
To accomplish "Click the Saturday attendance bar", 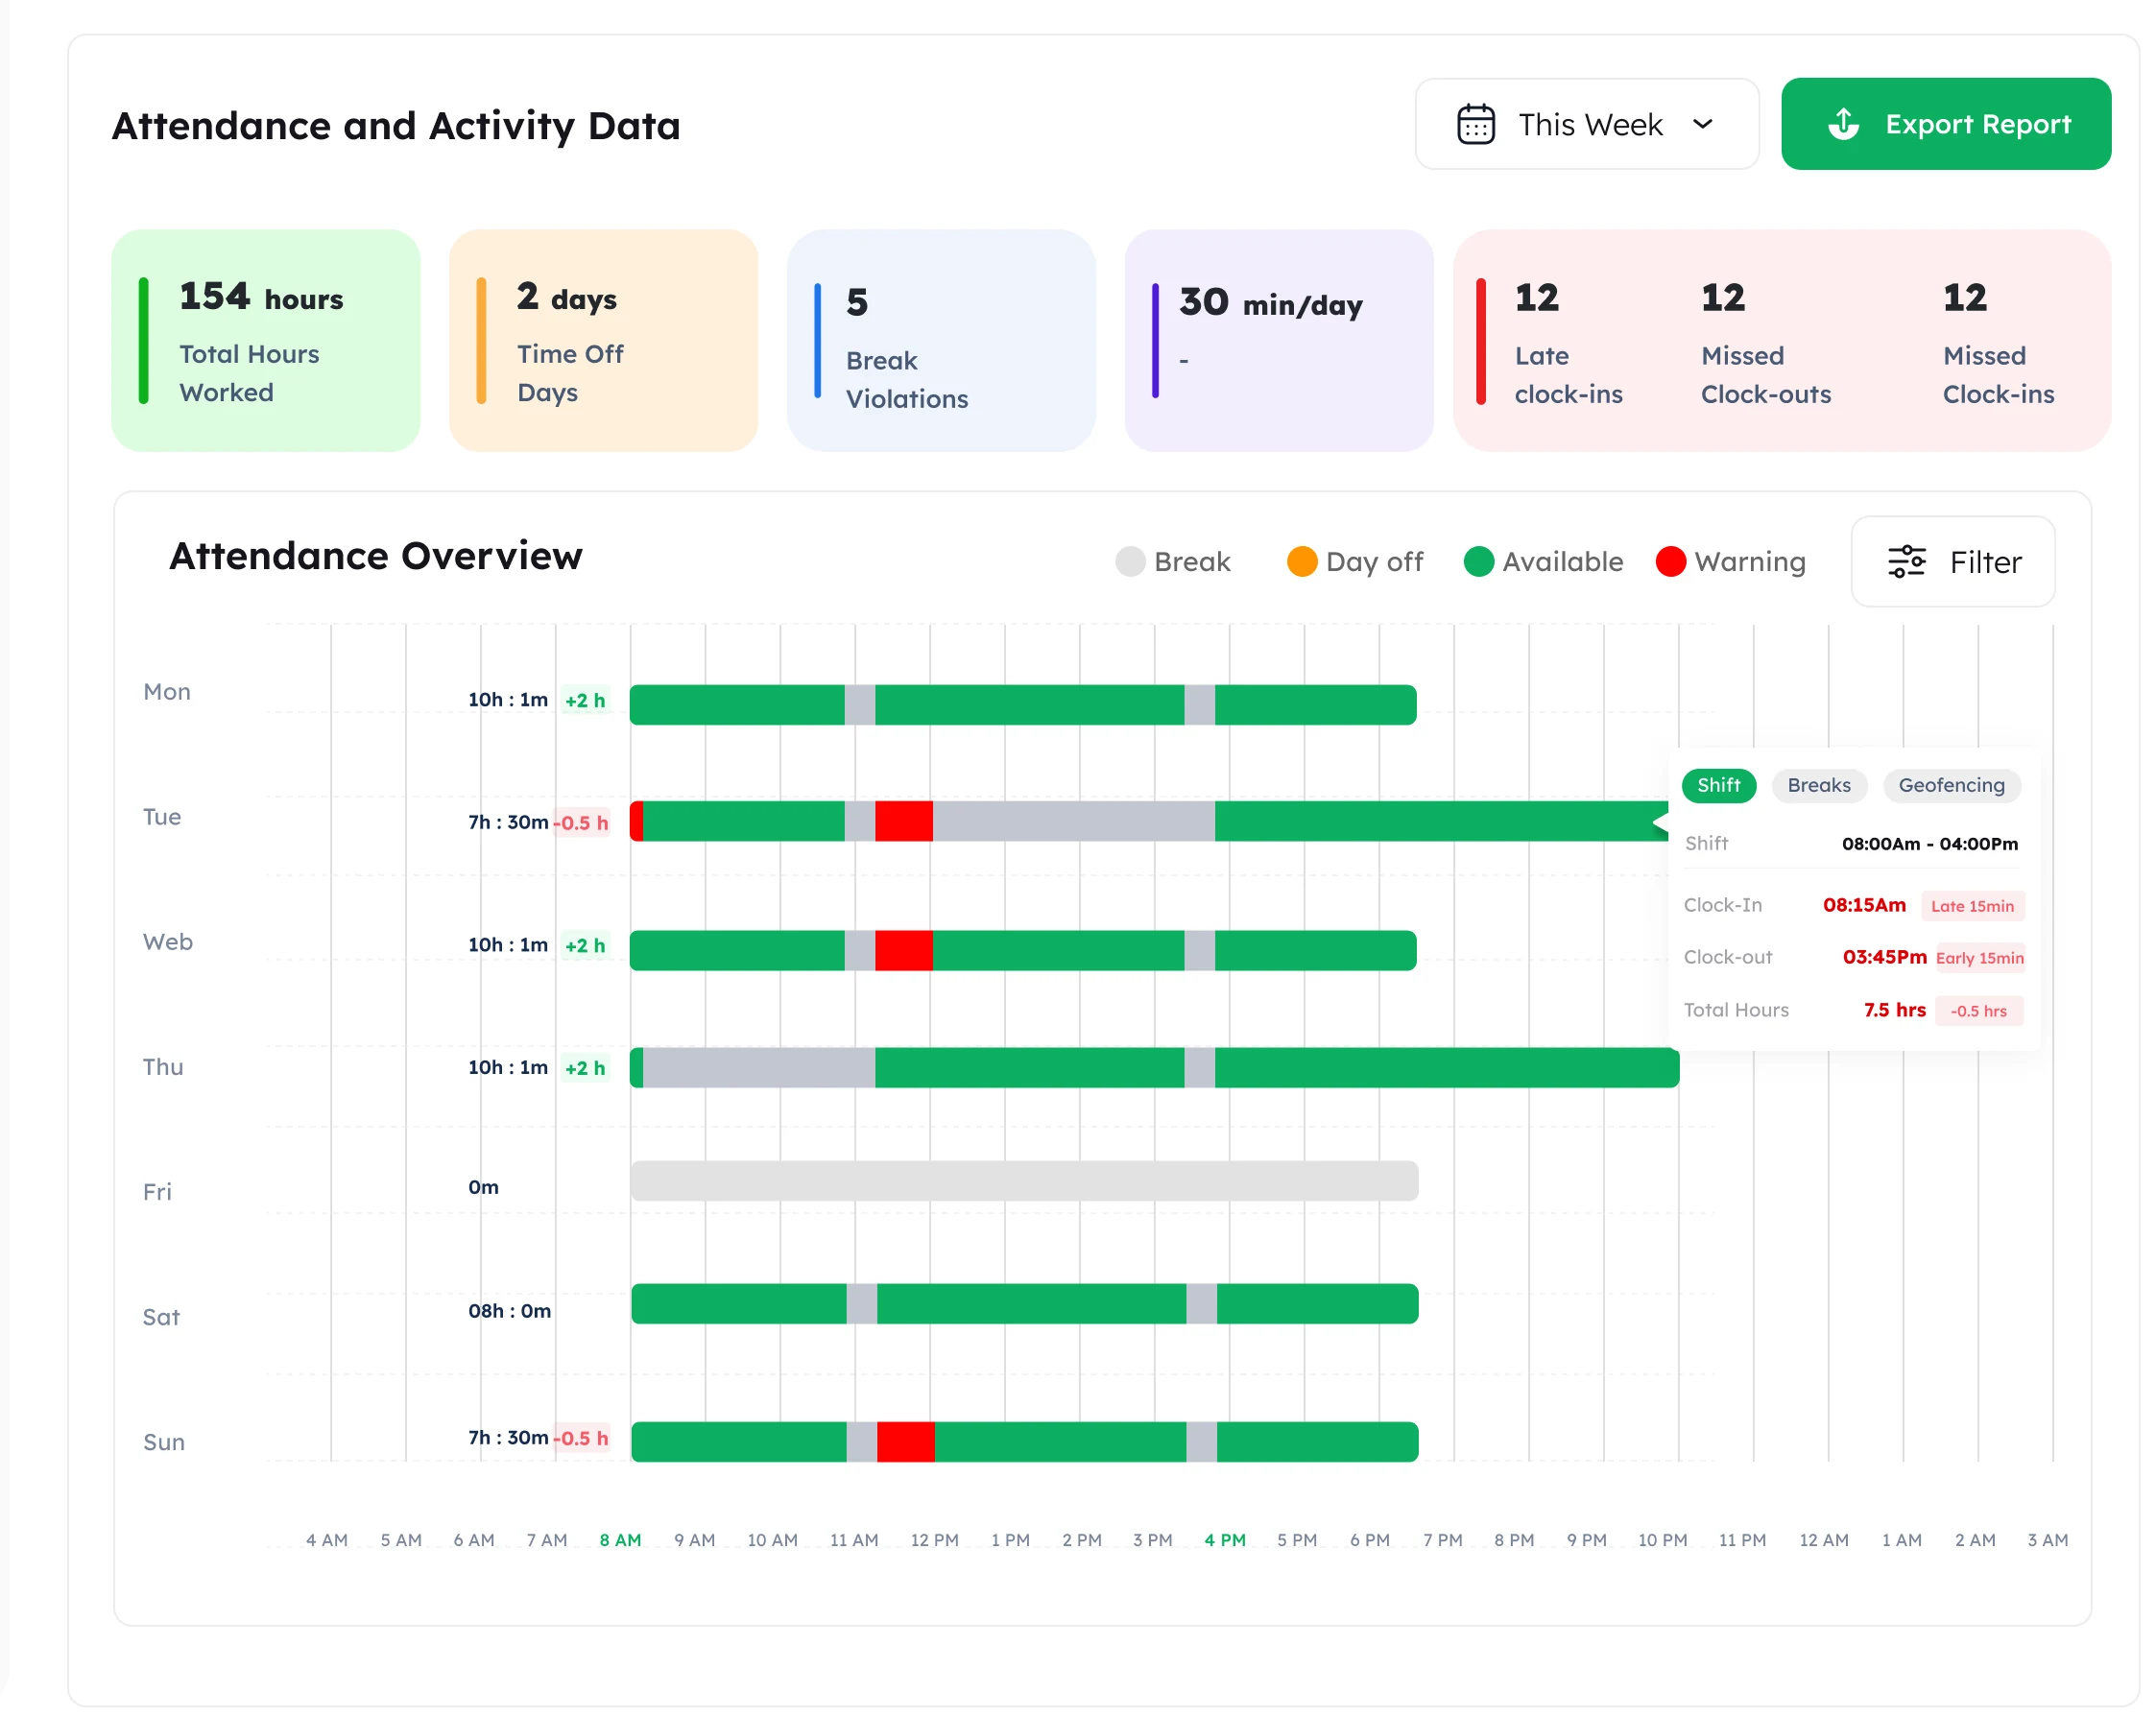I will [x=1025, y=1305].
